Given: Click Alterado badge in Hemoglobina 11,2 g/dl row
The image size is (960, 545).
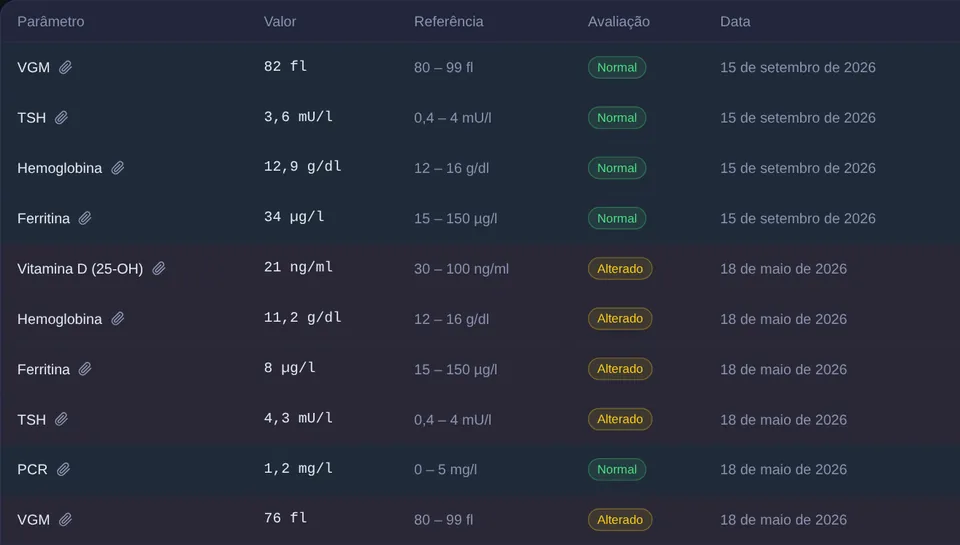Looking at the screenshot, I should (x=620, y=319).
